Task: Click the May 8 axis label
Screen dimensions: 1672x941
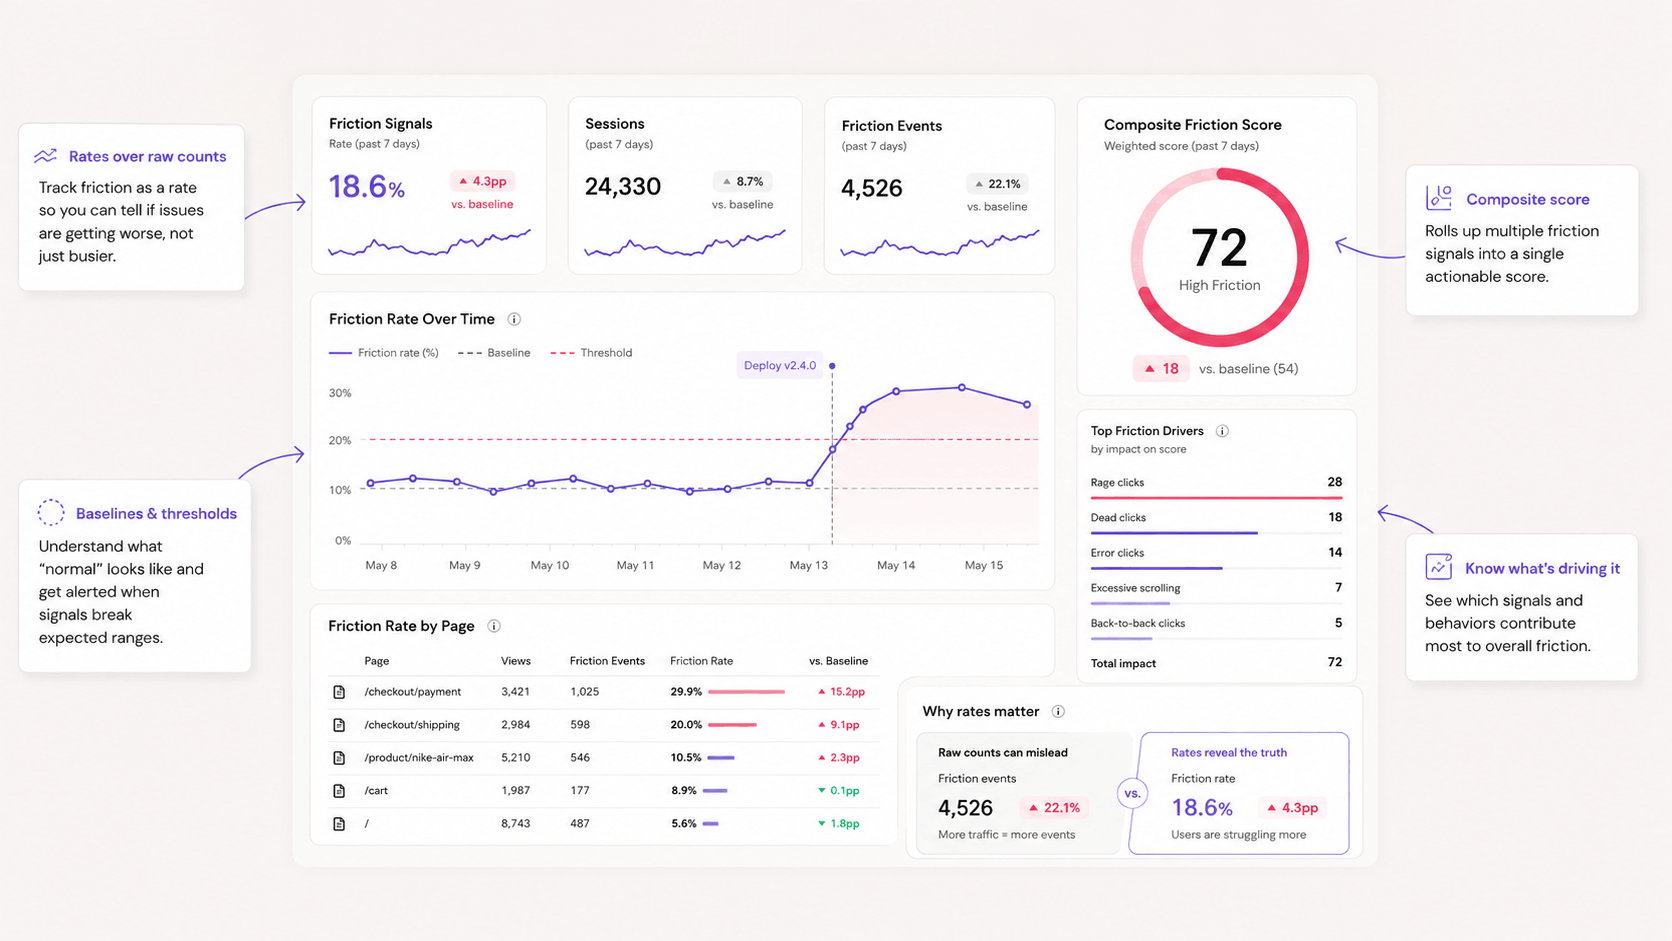Action: (381, 566)
